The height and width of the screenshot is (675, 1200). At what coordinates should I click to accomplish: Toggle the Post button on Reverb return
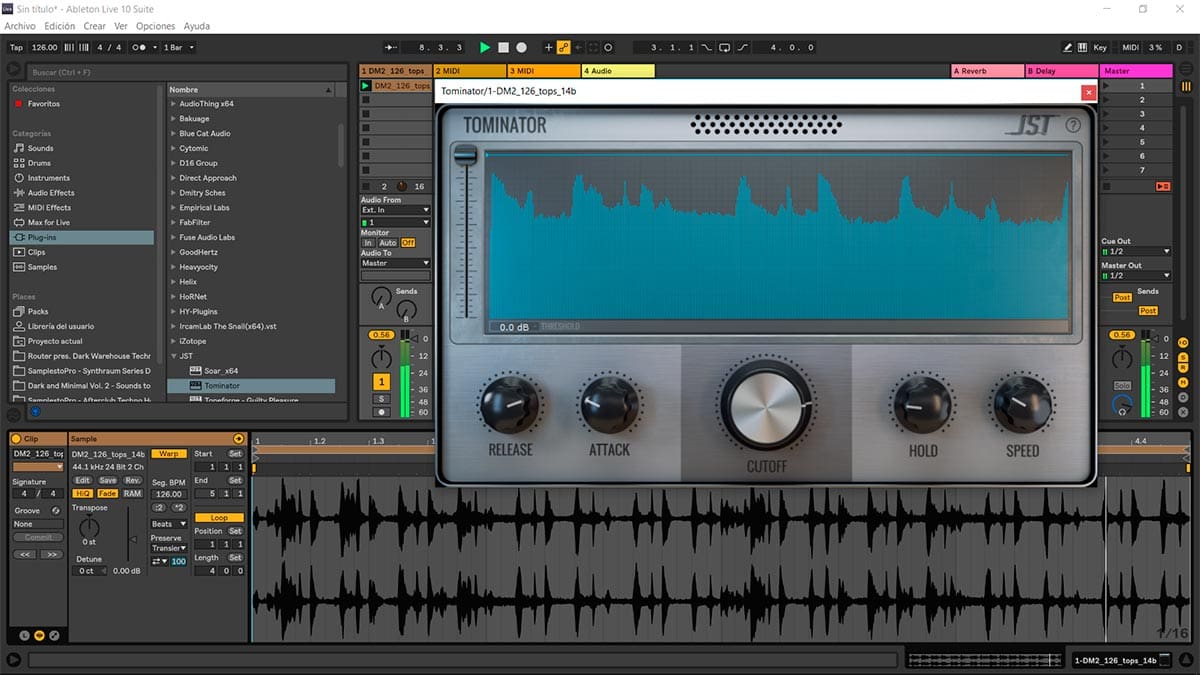[x=1122, y=297]
